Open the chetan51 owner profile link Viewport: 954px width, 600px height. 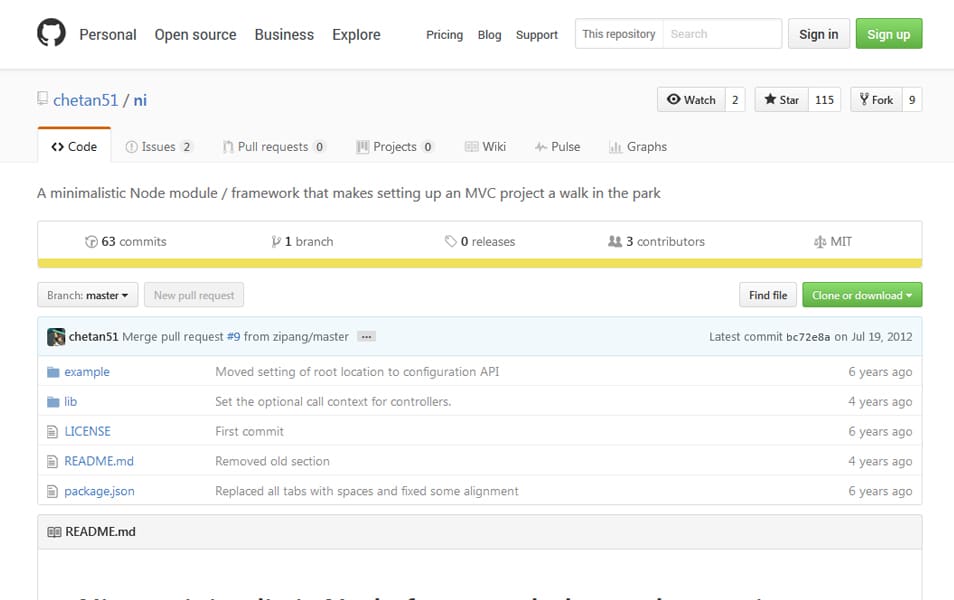pyautogui.click(x=86, y=100)
